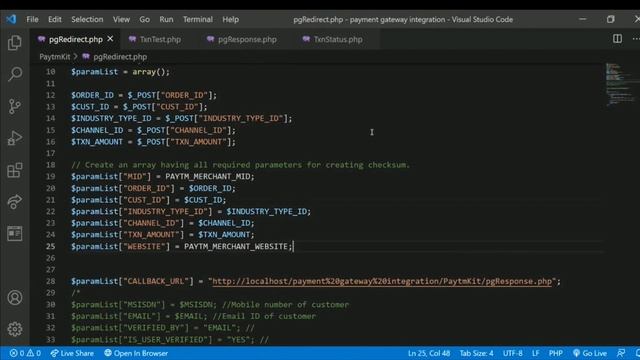Open the editor More Actions ellipsis

[x=636, y=39]
